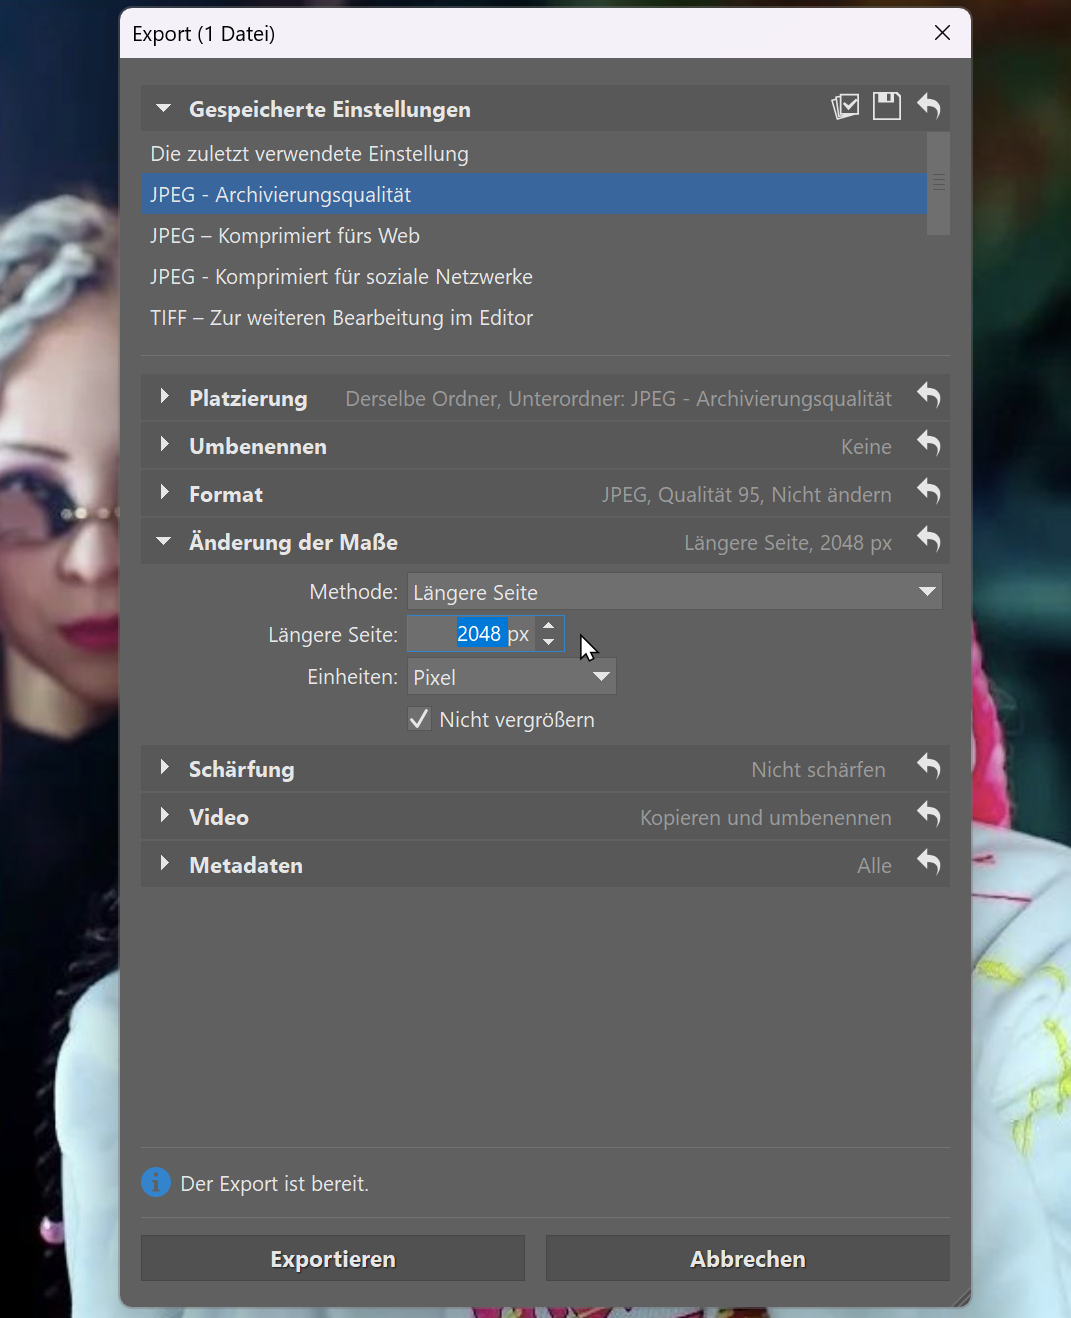
Task: Open the Einheiten dropdown showing Pixel
Action: (512, 677)
